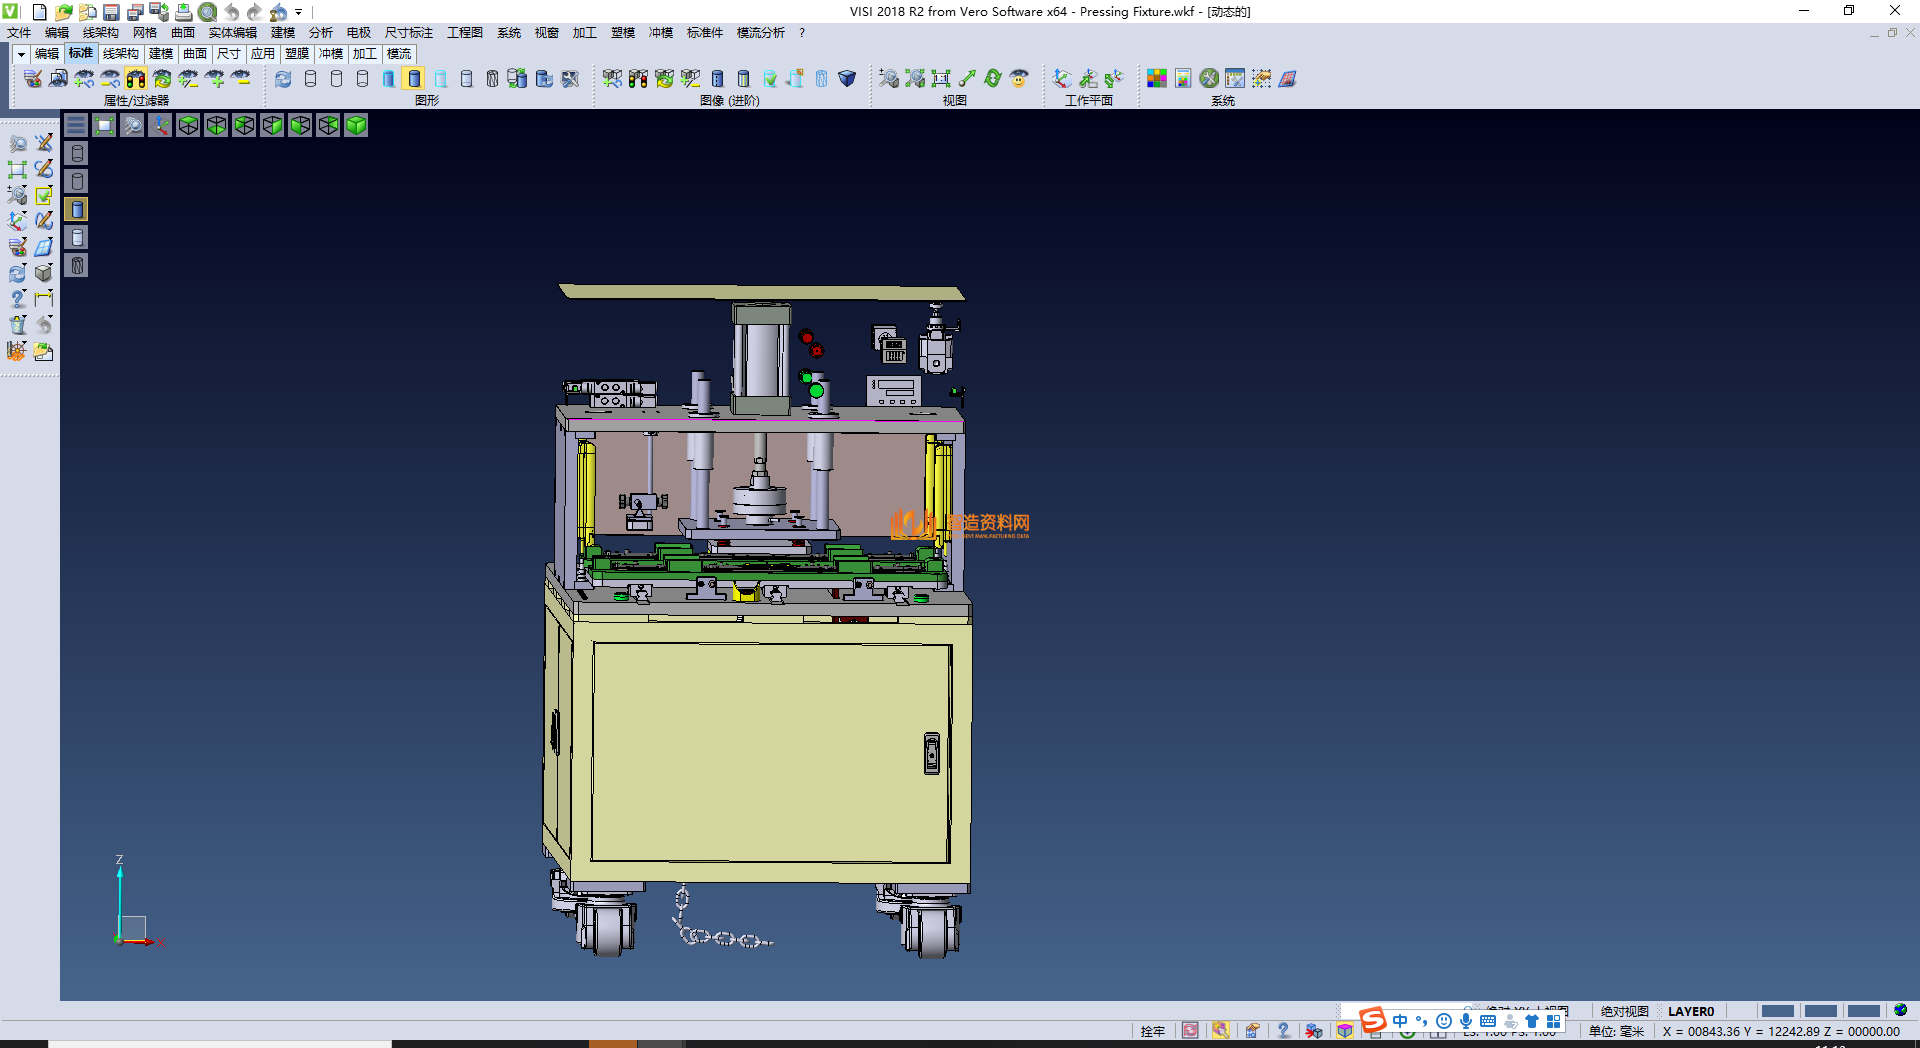This screenshot has width=1920, height=1048.
Task: Click the first blue color swatch in status bar
Action: (1777, 1011)
